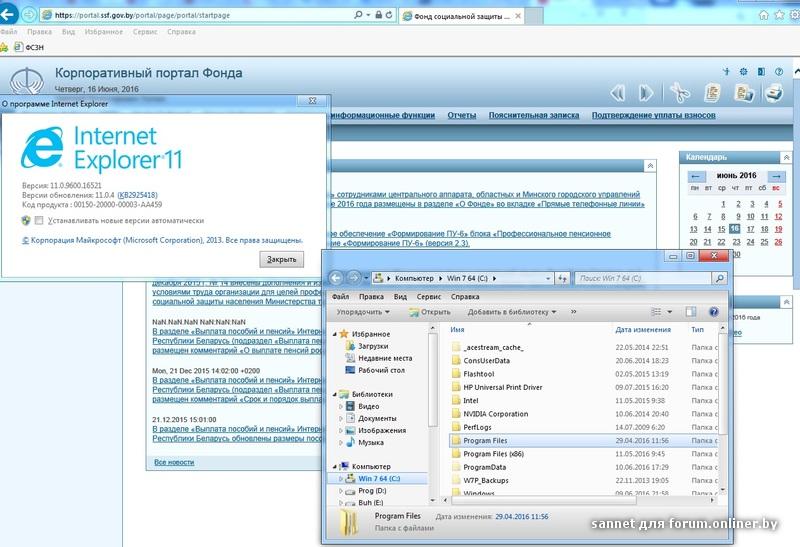The height and width of the screenshot is (547, 800).
Task: Open Подтверждение уплаты взносов link
Action: tap(654, 115)
